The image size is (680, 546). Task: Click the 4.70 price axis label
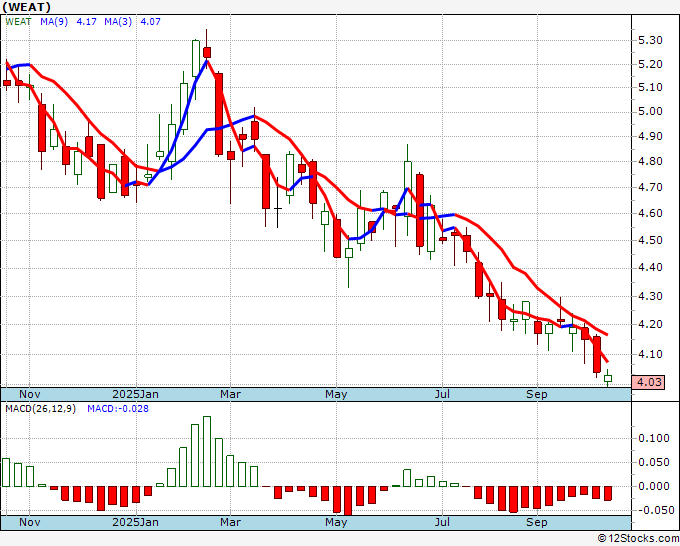click(651, 187)
